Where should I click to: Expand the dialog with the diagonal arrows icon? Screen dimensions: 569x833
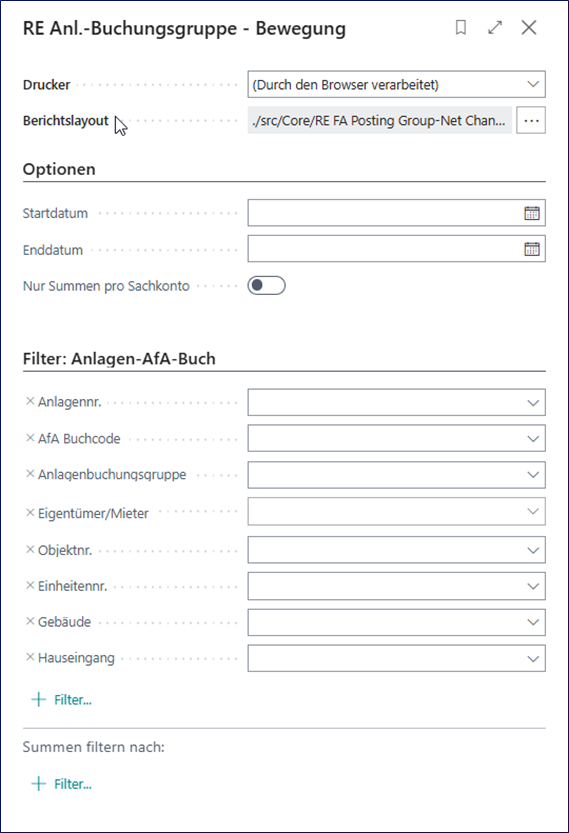point(495,28)
